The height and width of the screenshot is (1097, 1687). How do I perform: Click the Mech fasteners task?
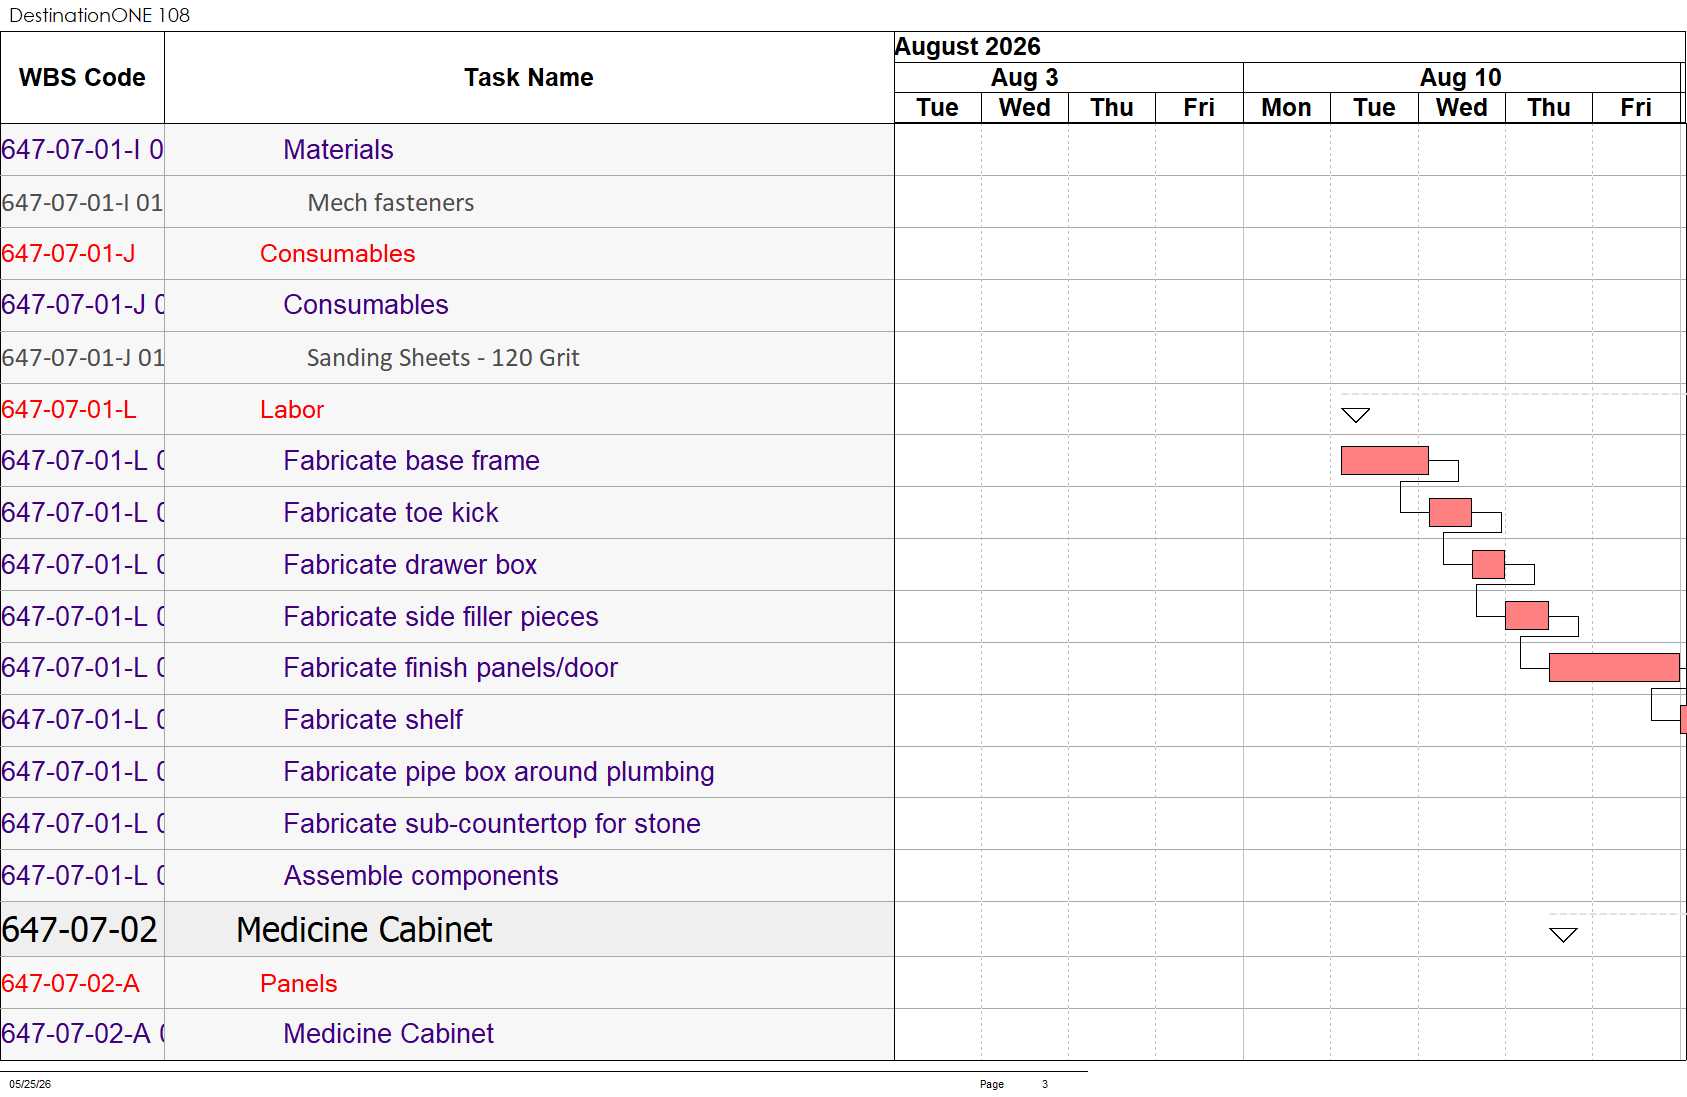tap(391, 203)
